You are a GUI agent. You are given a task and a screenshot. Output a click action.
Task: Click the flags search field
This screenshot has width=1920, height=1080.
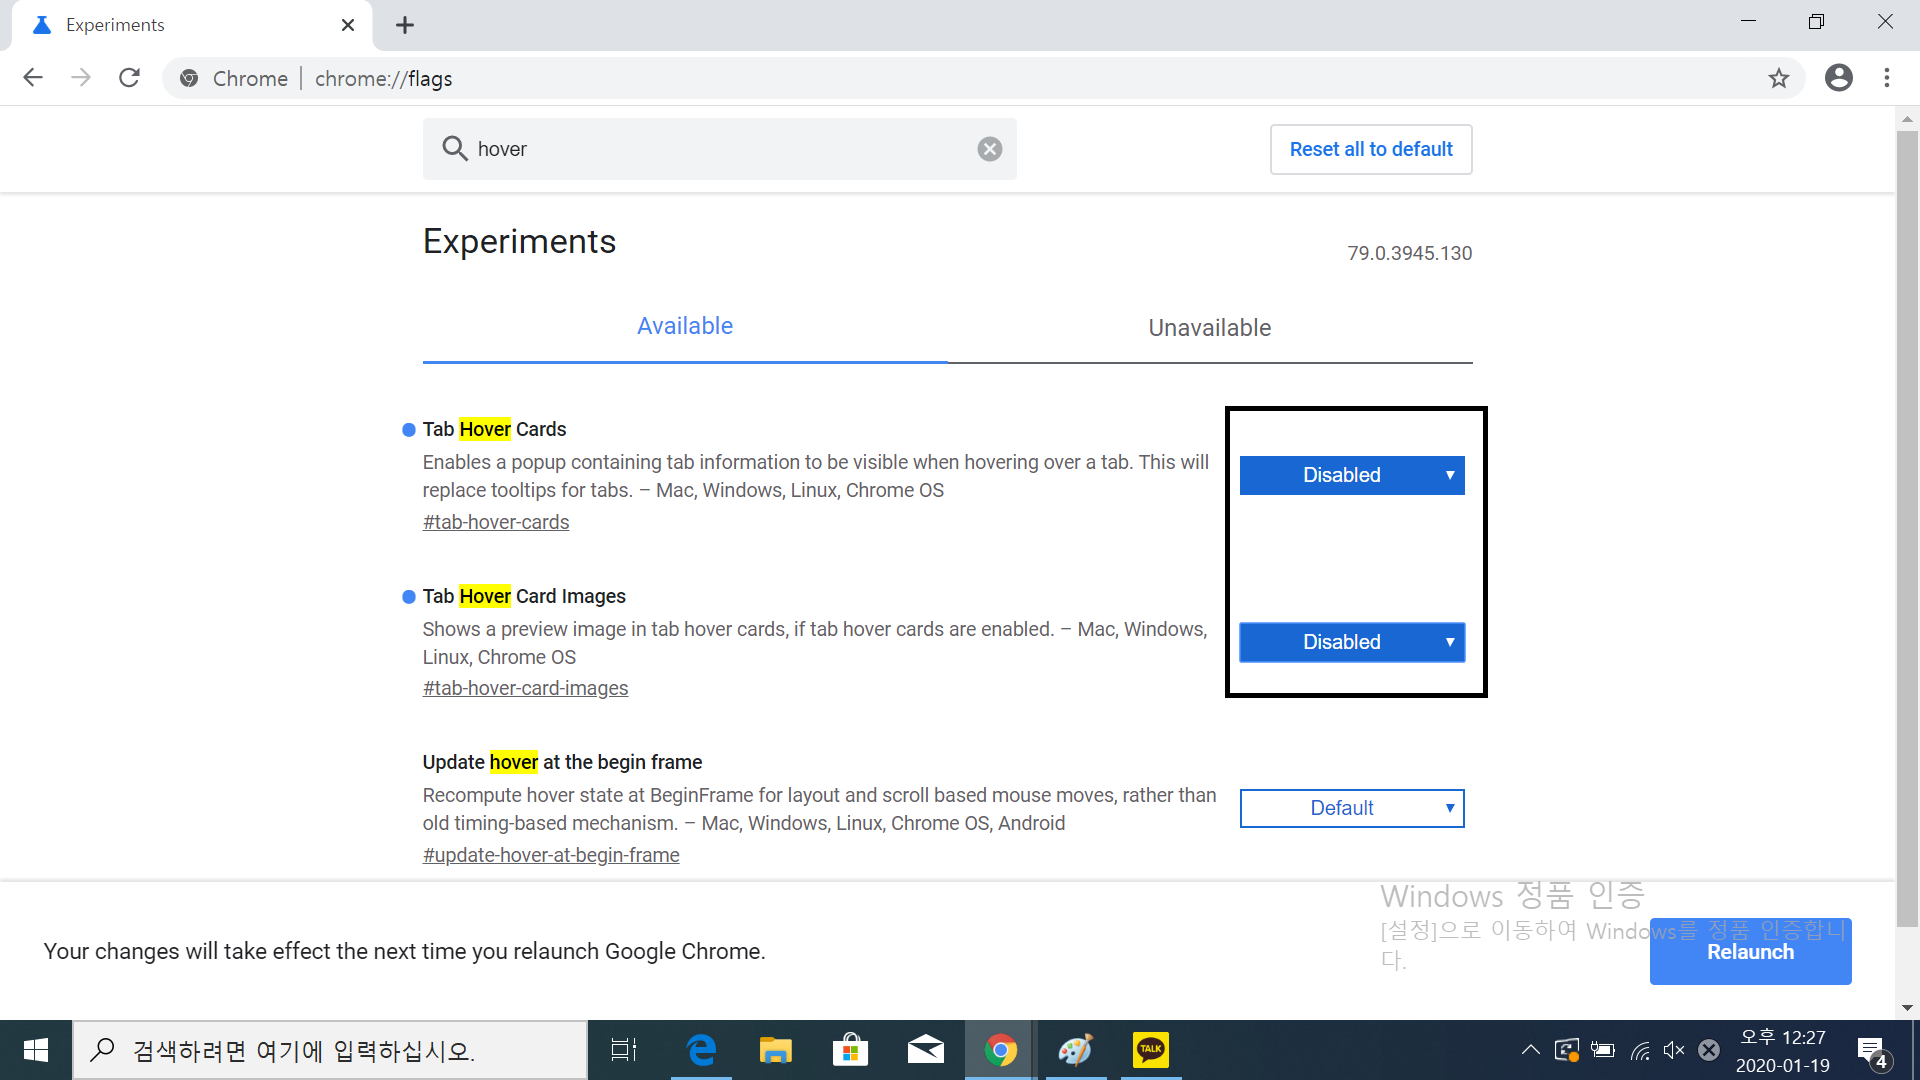(x=720, y=149)
